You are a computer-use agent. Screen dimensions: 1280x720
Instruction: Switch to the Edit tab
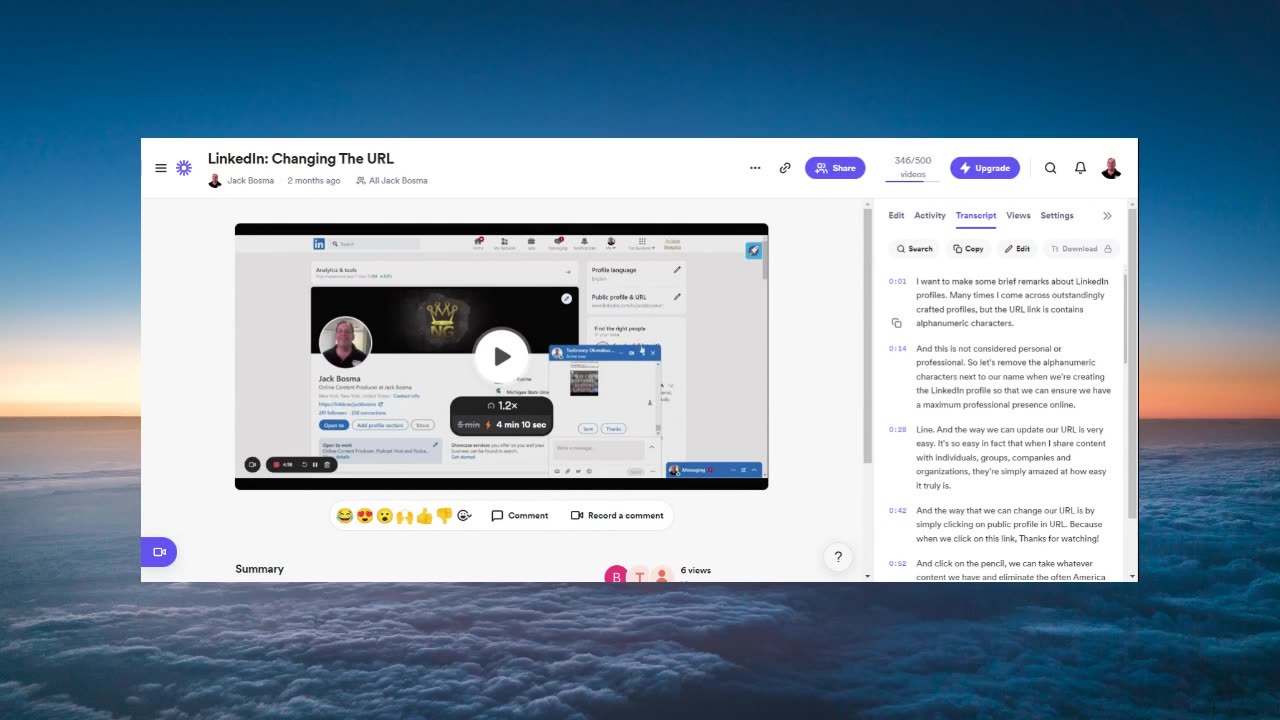tap(896, 215)
